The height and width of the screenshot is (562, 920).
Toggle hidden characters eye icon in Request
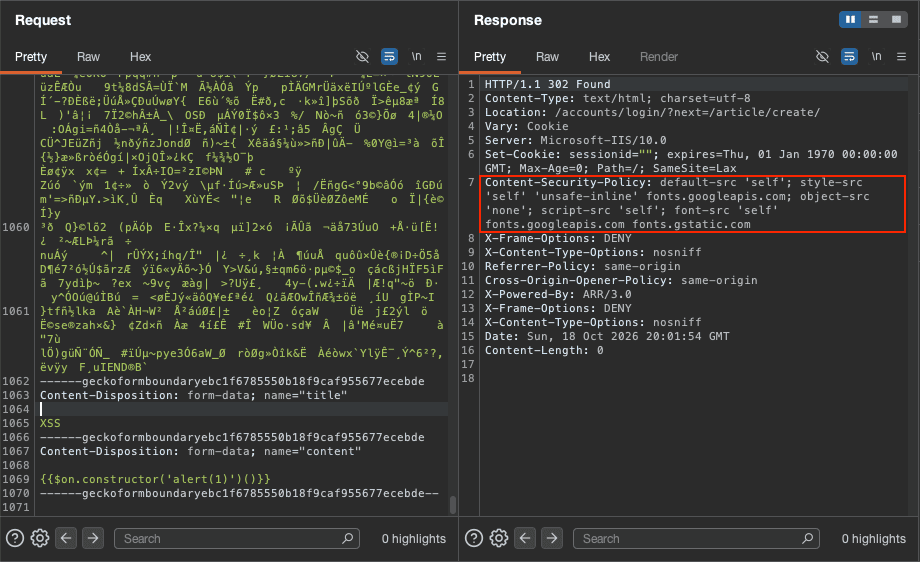pos(363,56)
